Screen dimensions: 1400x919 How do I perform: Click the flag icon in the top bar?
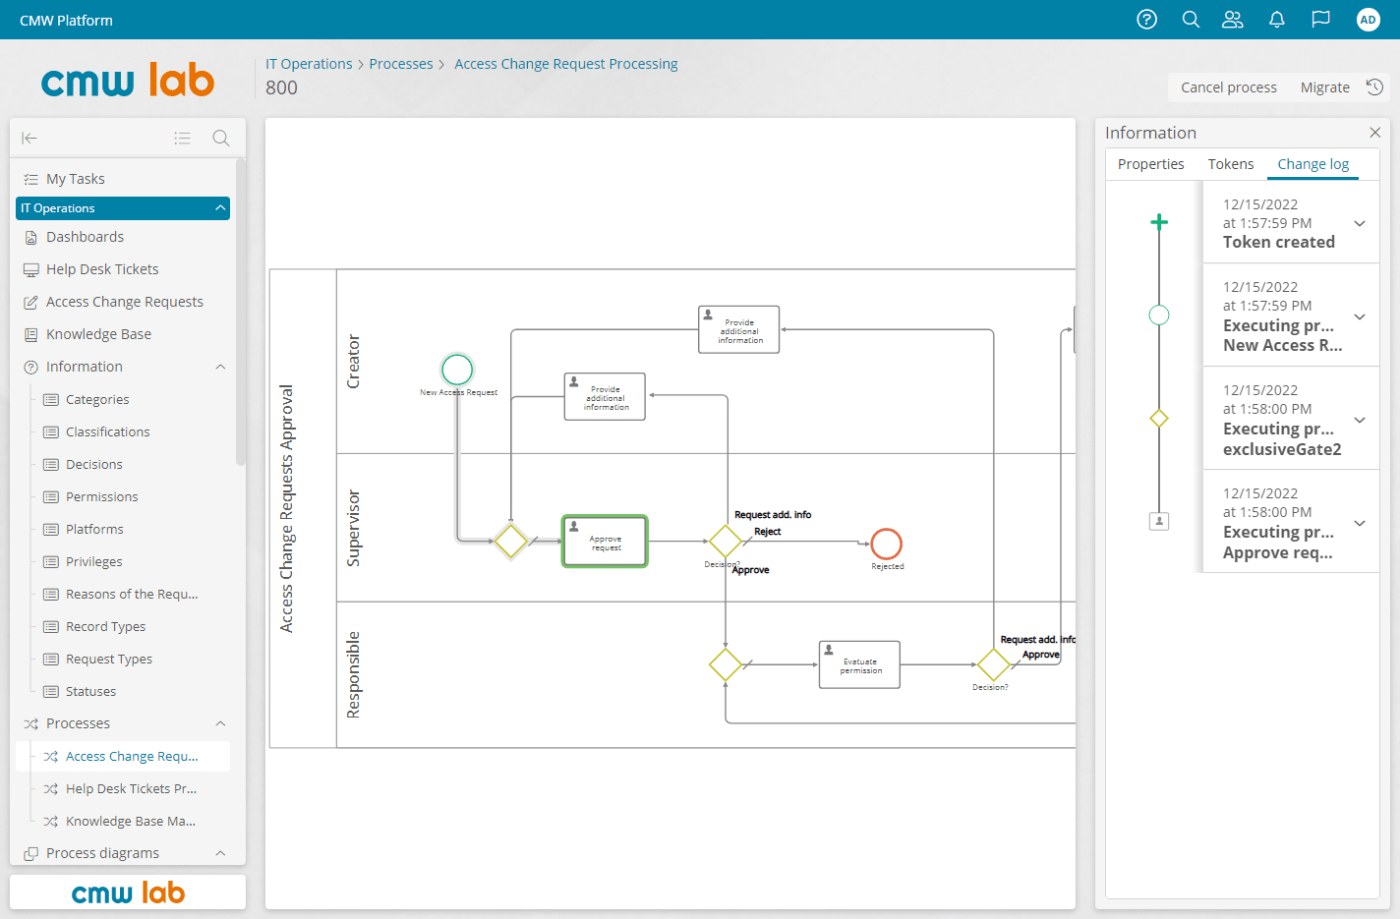[1320, 19]
